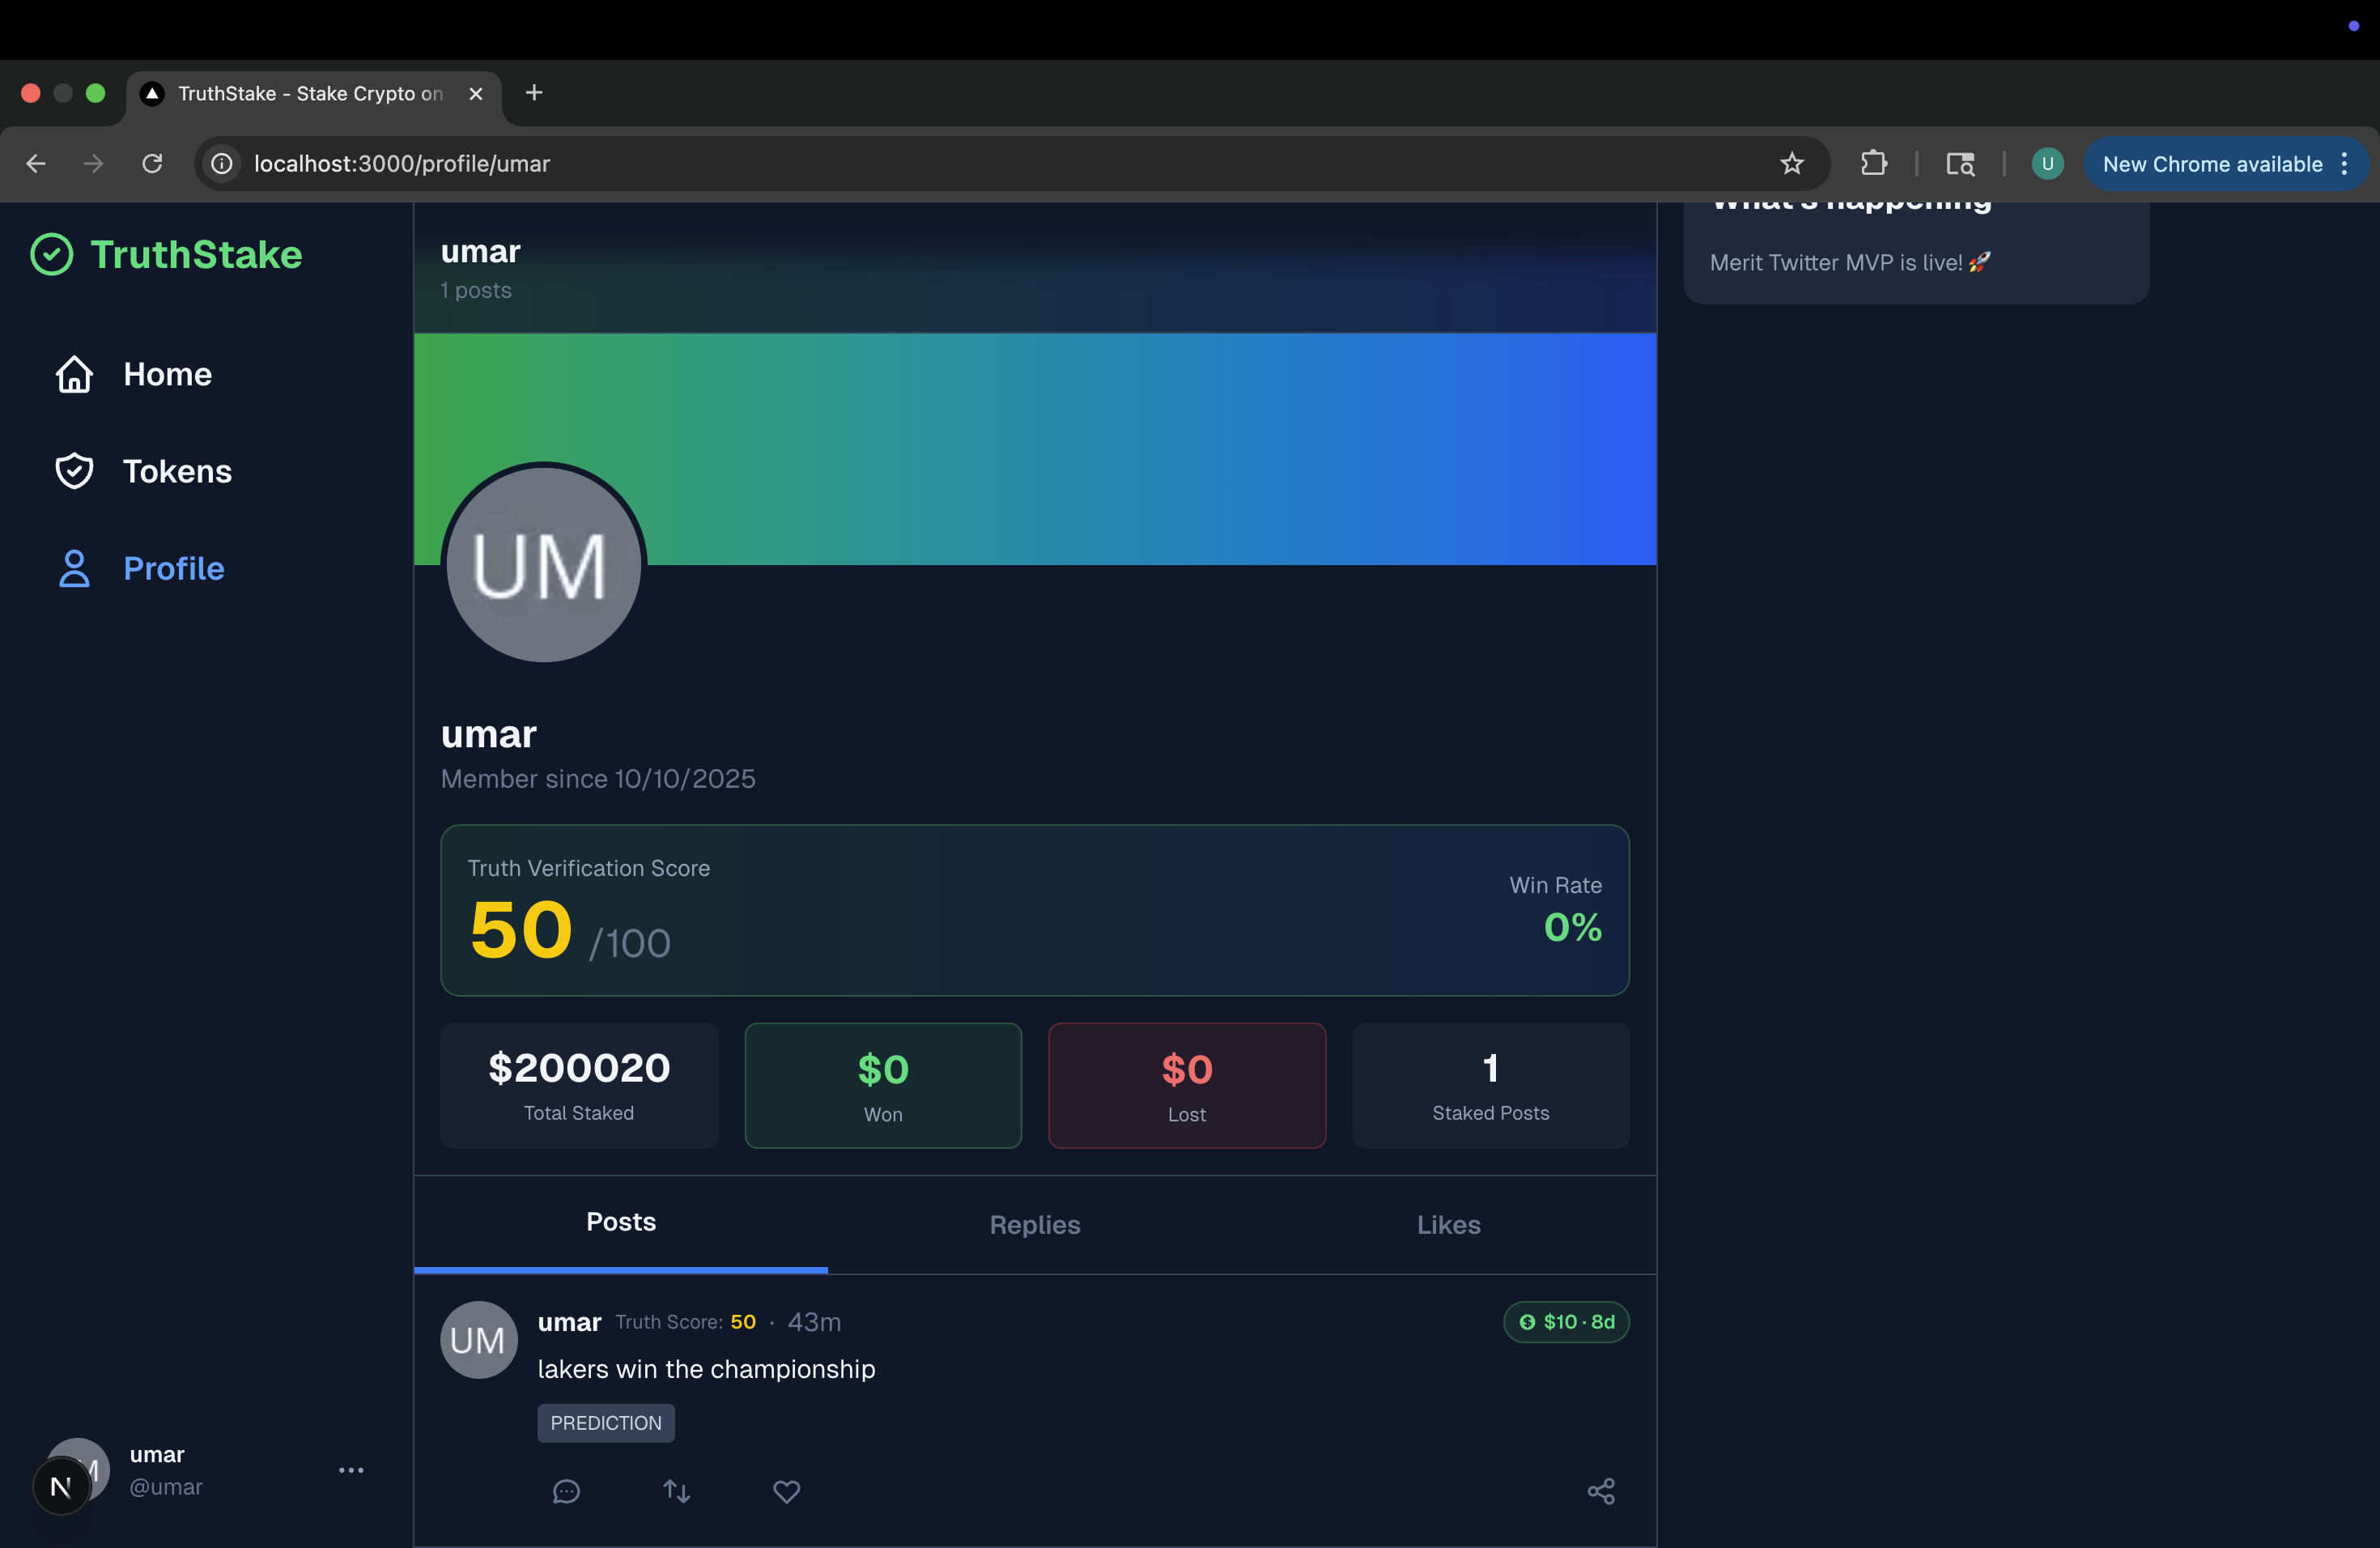Click the site information icon
The width and height of the screenshot is (2380, 1548).
point(222,163)
